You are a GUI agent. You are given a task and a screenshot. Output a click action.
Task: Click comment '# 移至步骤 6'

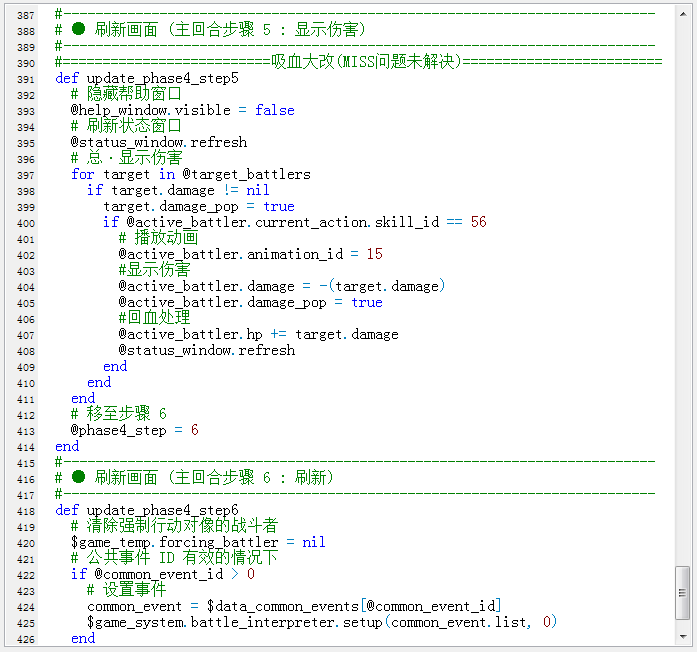tap(119, 414)
